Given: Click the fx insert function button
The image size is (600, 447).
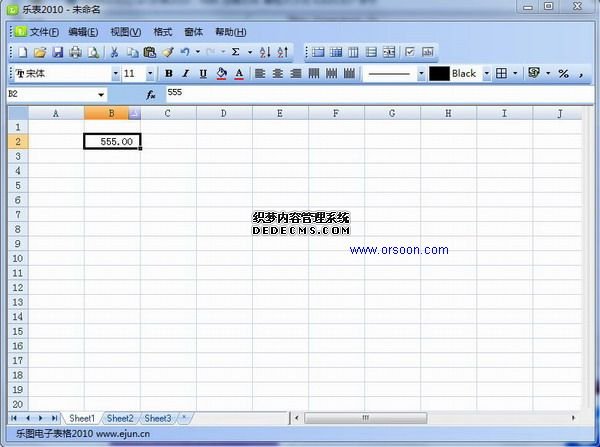Looking at the screenshot, I should coord(151,95).
